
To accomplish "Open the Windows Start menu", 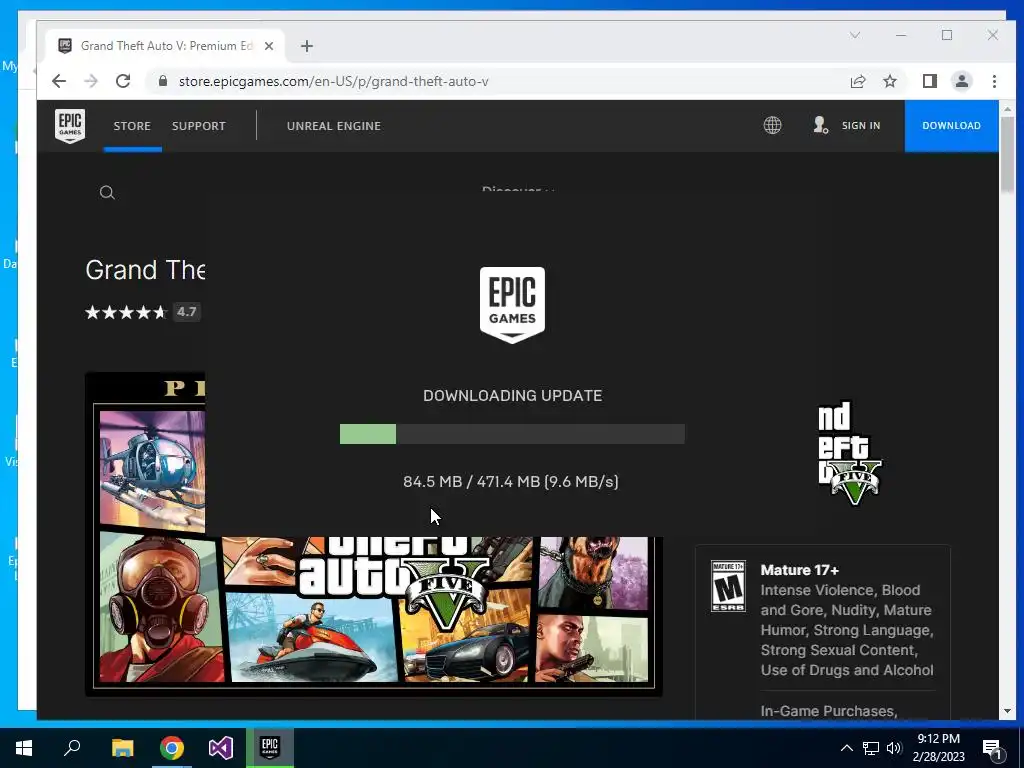I will tap(24, 748).
